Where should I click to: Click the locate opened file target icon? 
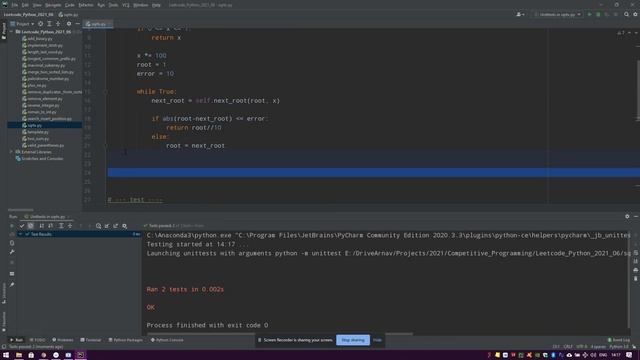(x=40, y=24)
